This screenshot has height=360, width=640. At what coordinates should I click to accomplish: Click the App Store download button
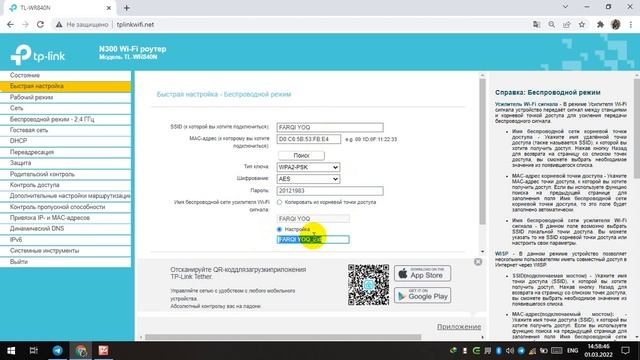tap(422, 273)
